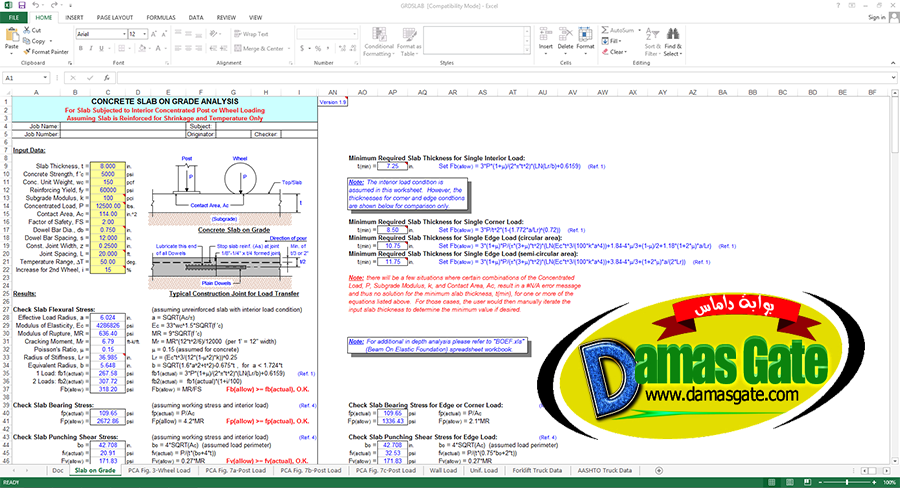Screen dimensions: 900x488
Task: Open the Fill dropdown in the Editing group
Action: click(x=611, y=41)
